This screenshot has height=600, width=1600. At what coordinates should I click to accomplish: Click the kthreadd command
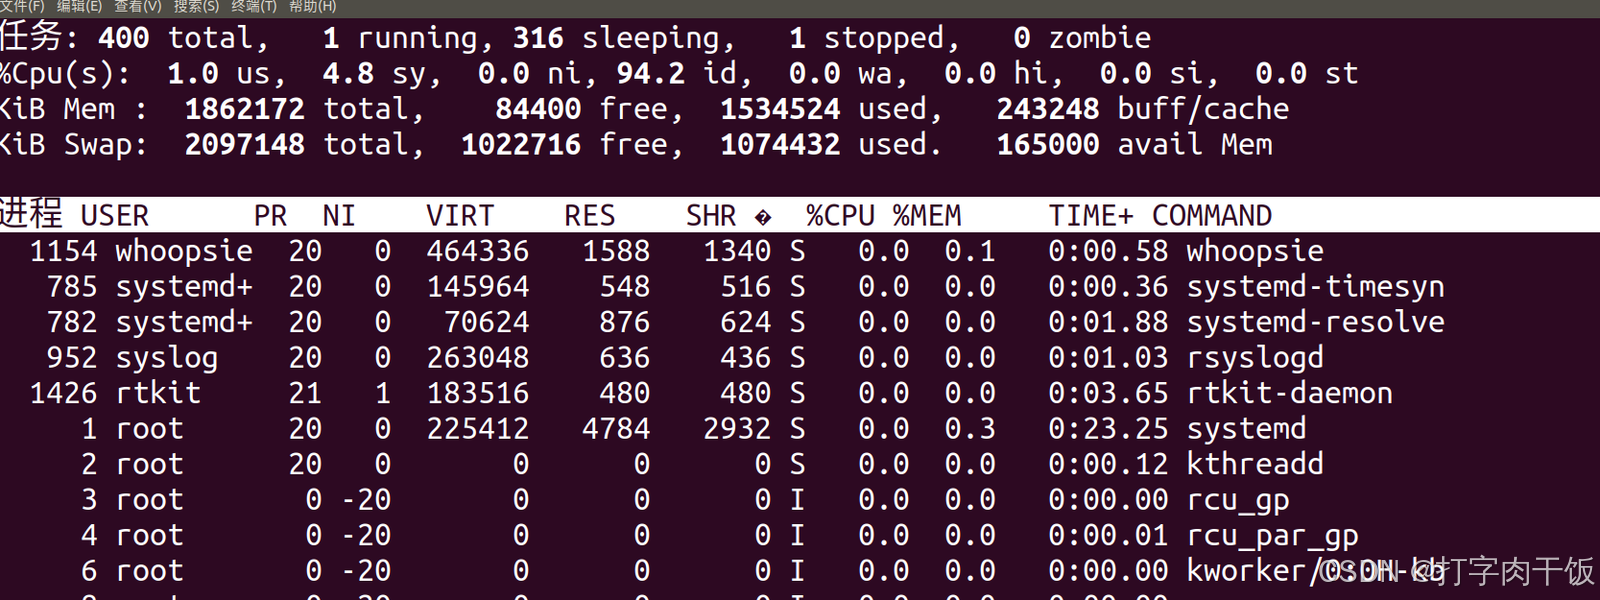[1255, 465]
